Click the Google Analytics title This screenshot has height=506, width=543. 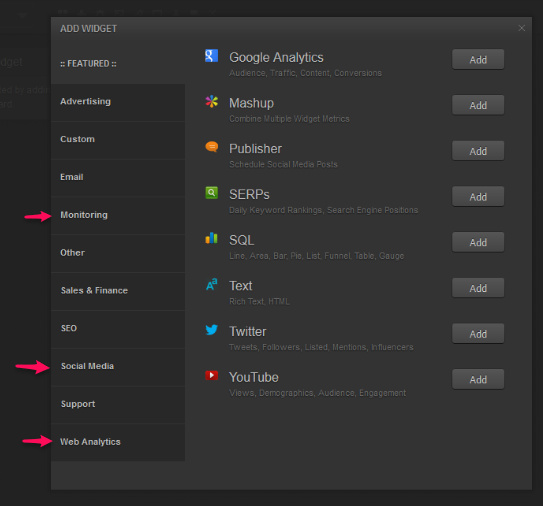(276, 57)
